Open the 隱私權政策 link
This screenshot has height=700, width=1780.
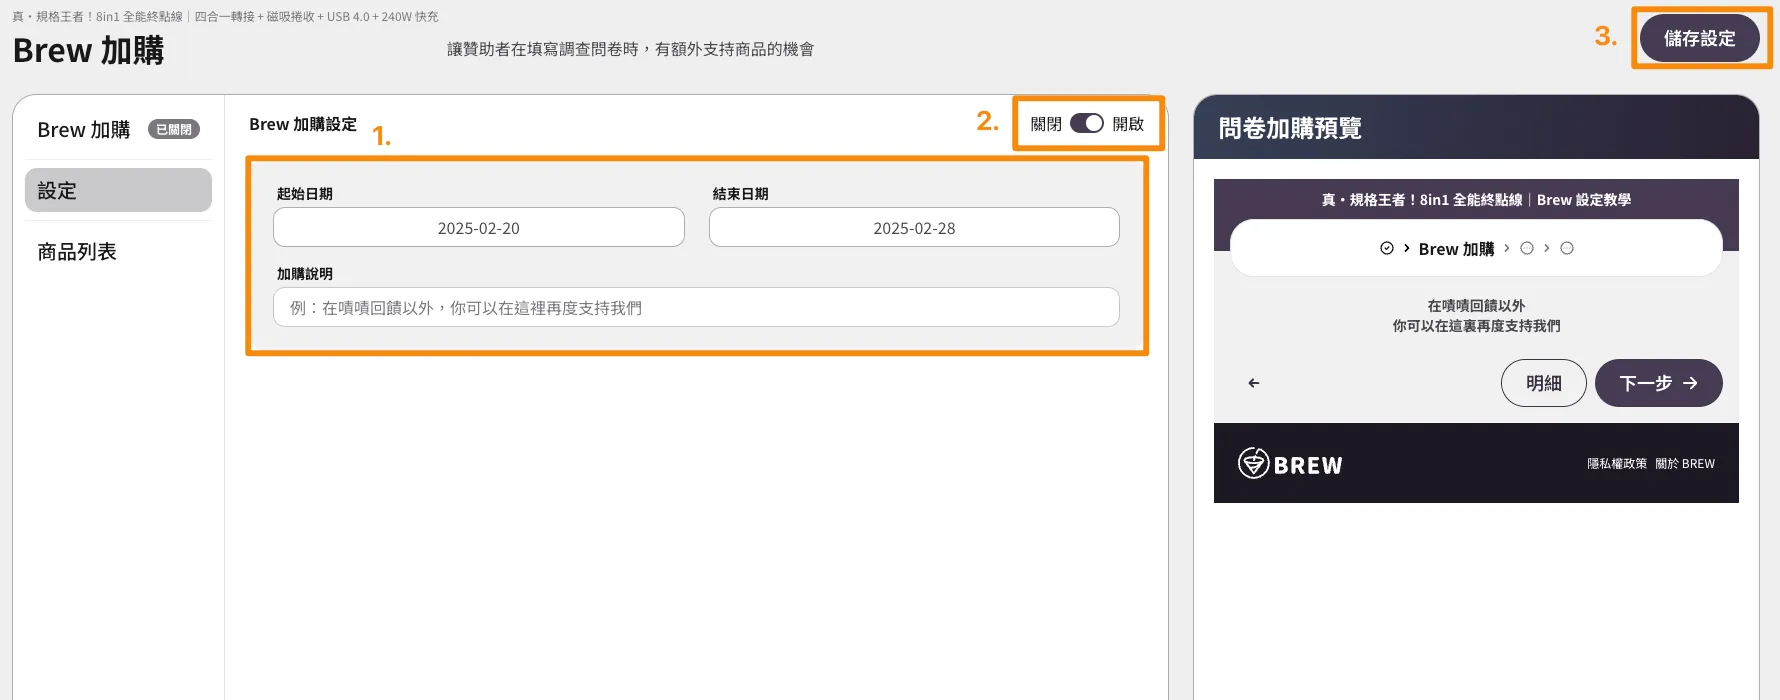1616,464
